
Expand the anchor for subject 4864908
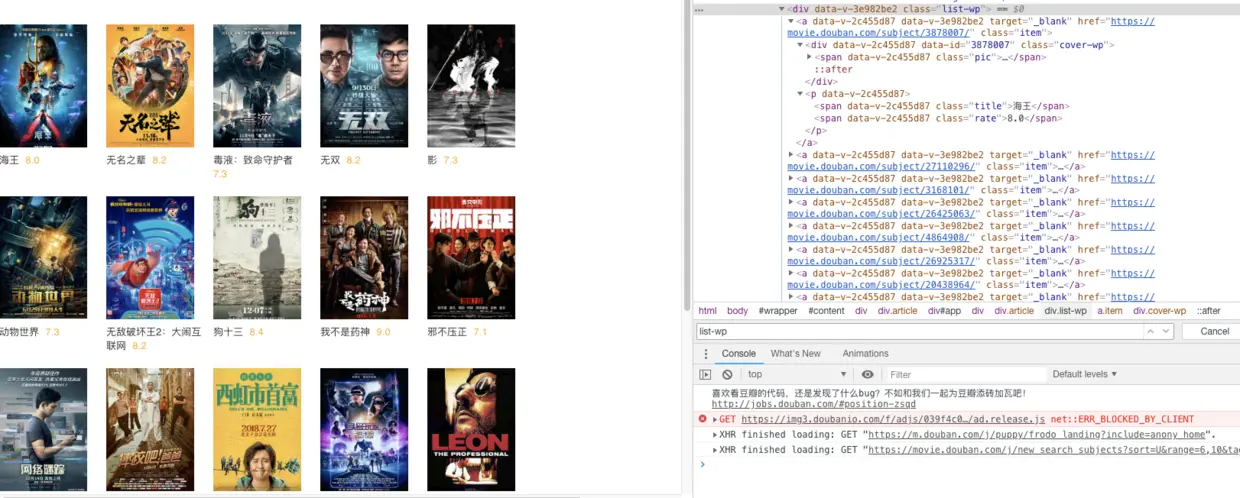(x=791, y=226)
